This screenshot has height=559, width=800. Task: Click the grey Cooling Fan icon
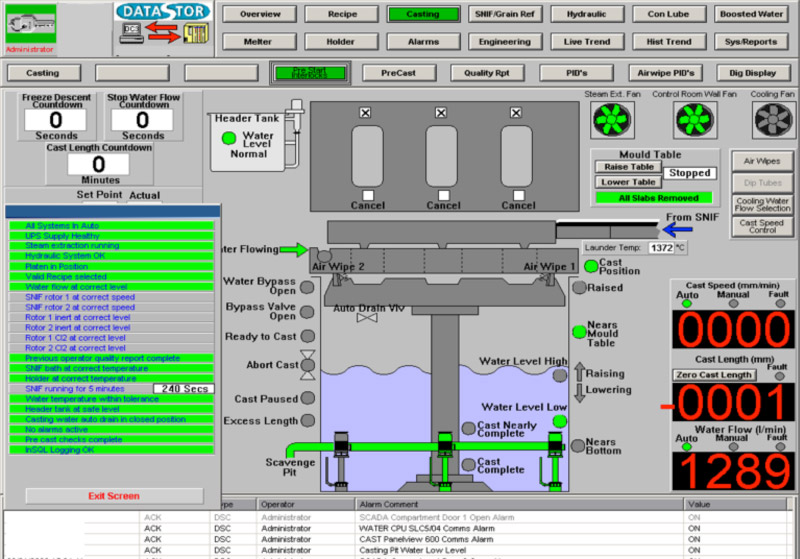coord(771,120)
